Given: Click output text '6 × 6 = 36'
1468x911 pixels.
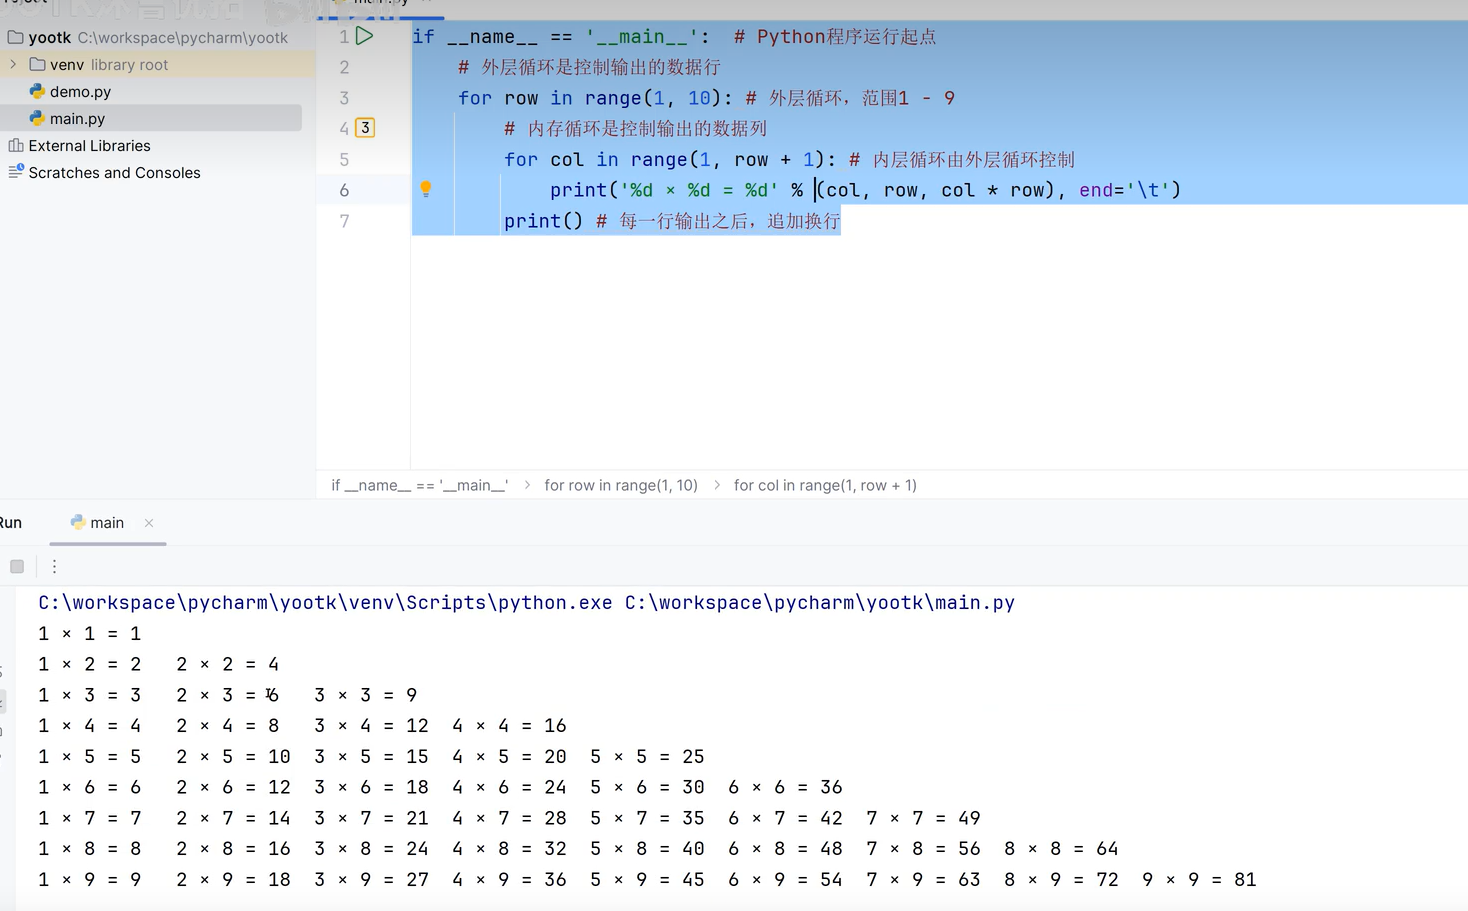Looking at the screenshot, I should (785, 788).
